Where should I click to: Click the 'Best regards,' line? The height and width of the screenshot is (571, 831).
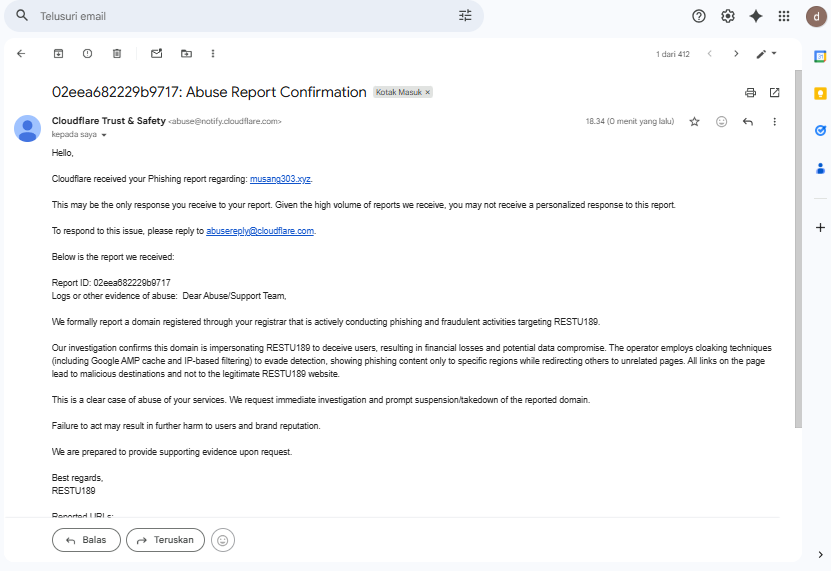tap(77, 478)
